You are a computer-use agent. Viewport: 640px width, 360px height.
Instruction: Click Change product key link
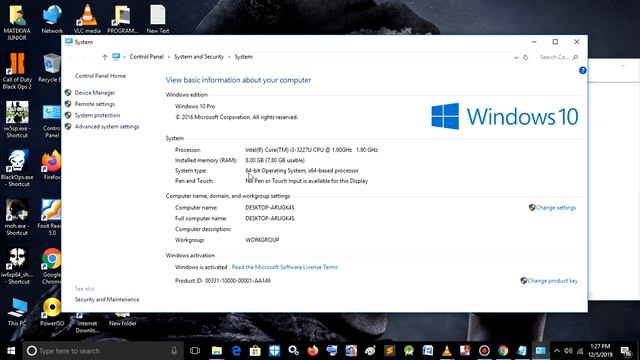pyautogui.click(x=552, y=281)
